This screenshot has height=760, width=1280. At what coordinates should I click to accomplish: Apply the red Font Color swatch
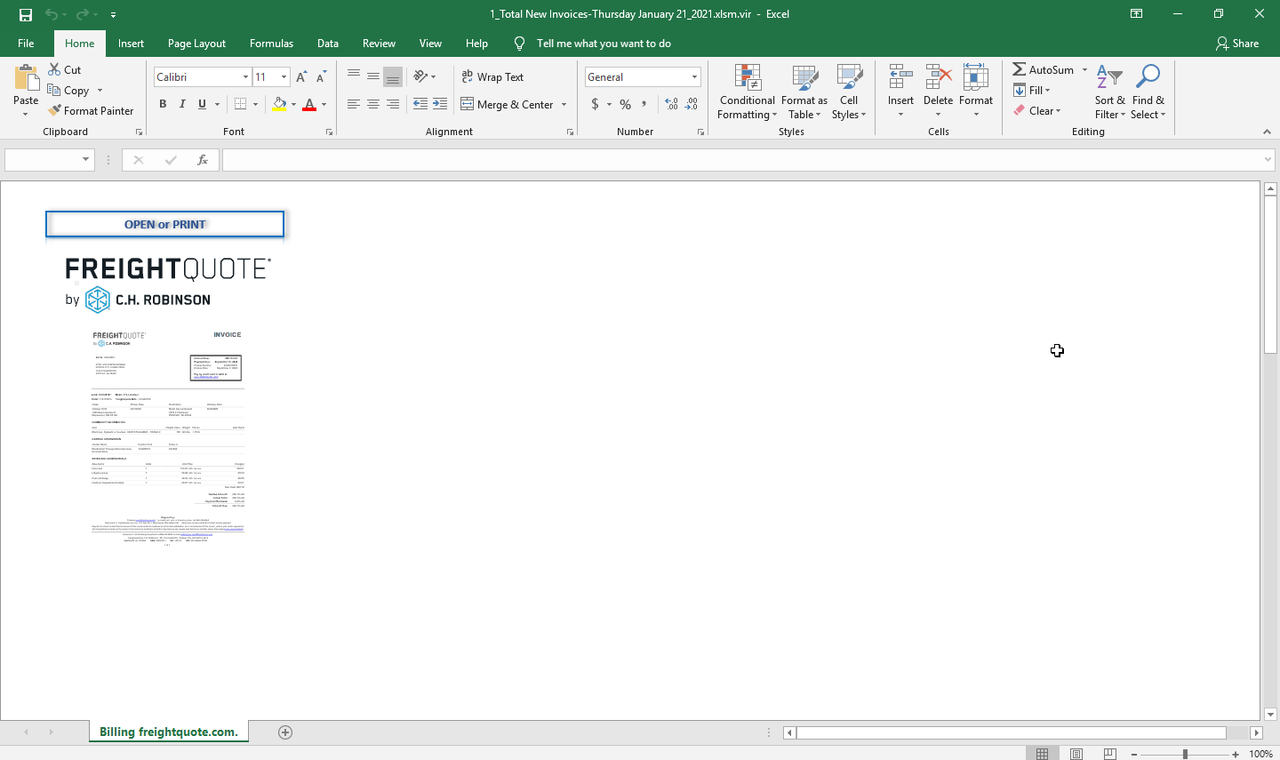click(309, 104)
